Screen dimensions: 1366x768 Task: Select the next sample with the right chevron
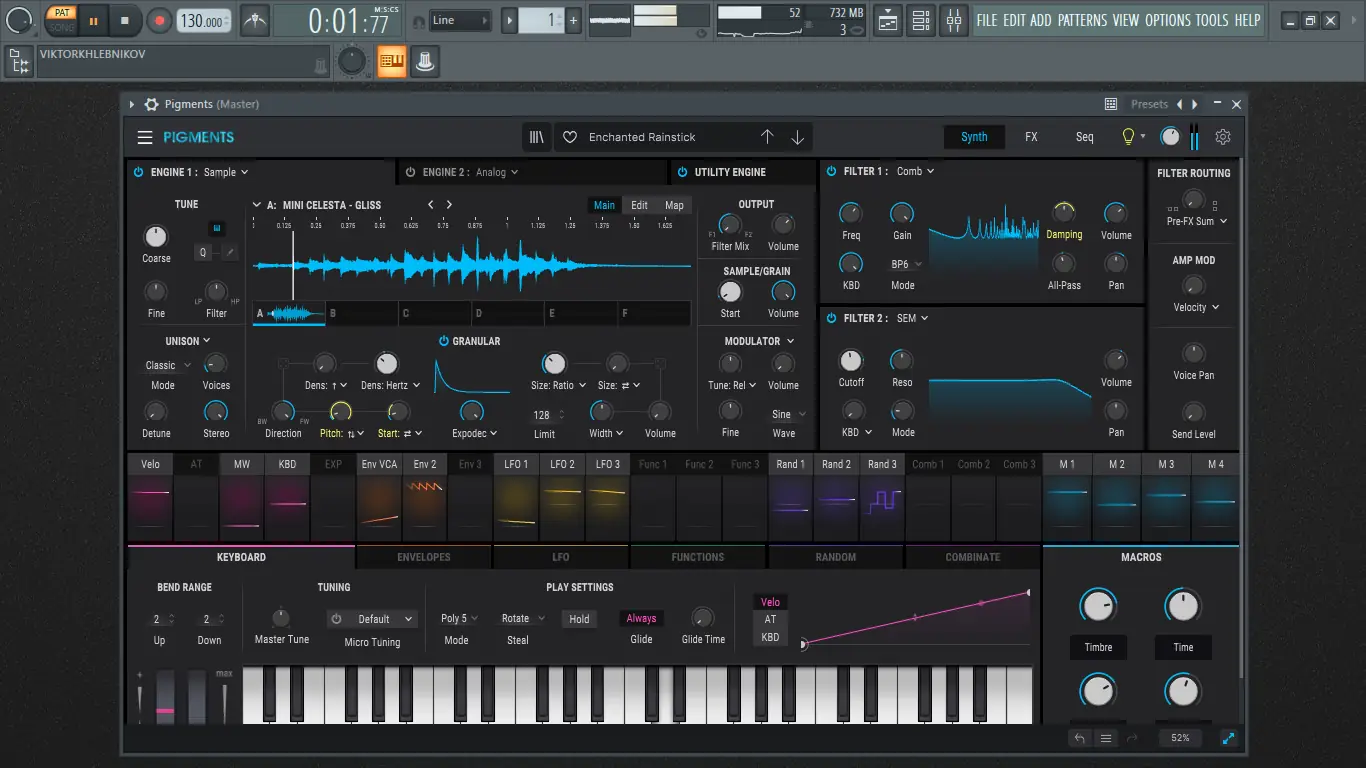449,205
